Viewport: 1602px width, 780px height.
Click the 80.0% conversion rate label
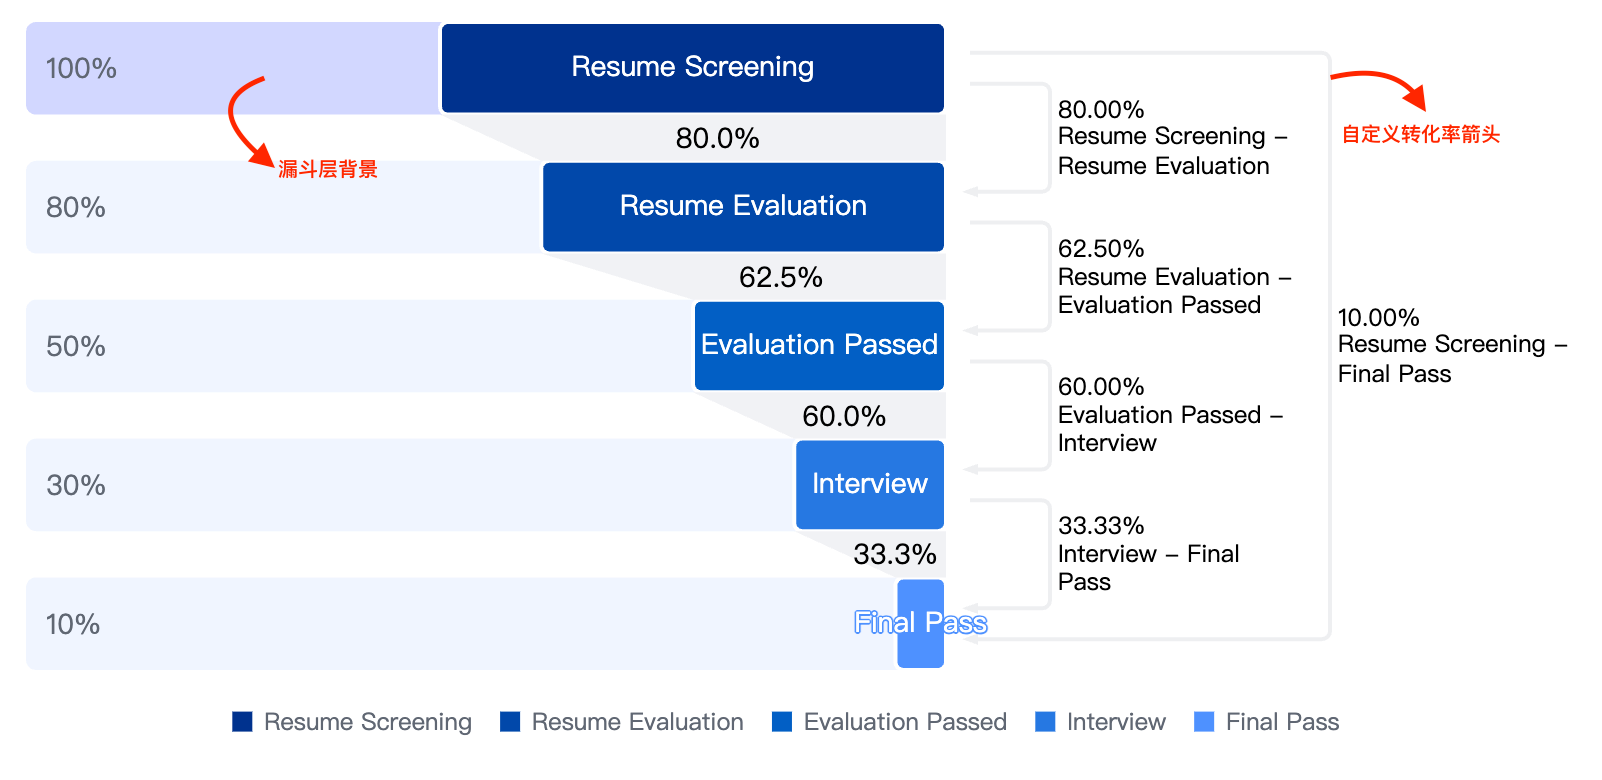[x=717, y=138]
